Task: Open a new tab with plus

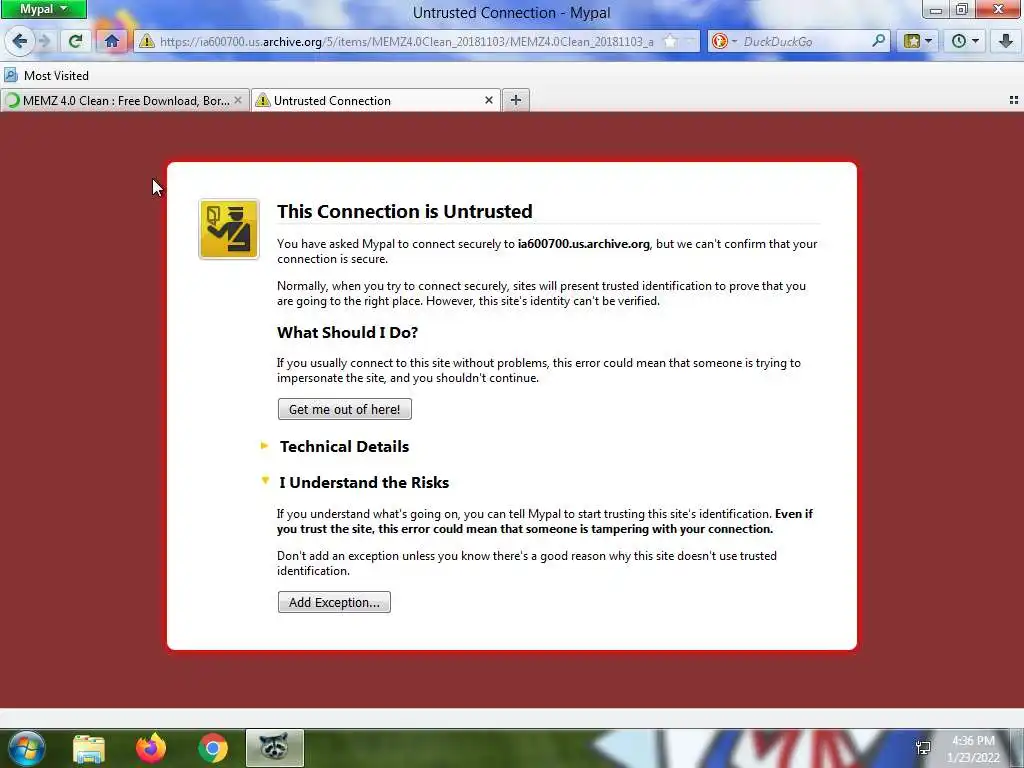Action: (x=515, y=100)
